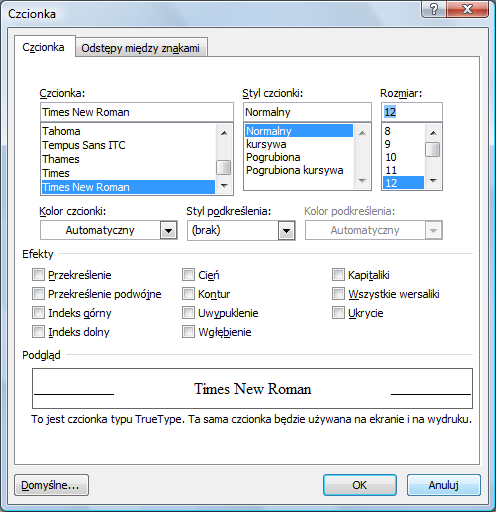496x512 pixels.
Task: Click the help question mark button
Action: [434, 9]
